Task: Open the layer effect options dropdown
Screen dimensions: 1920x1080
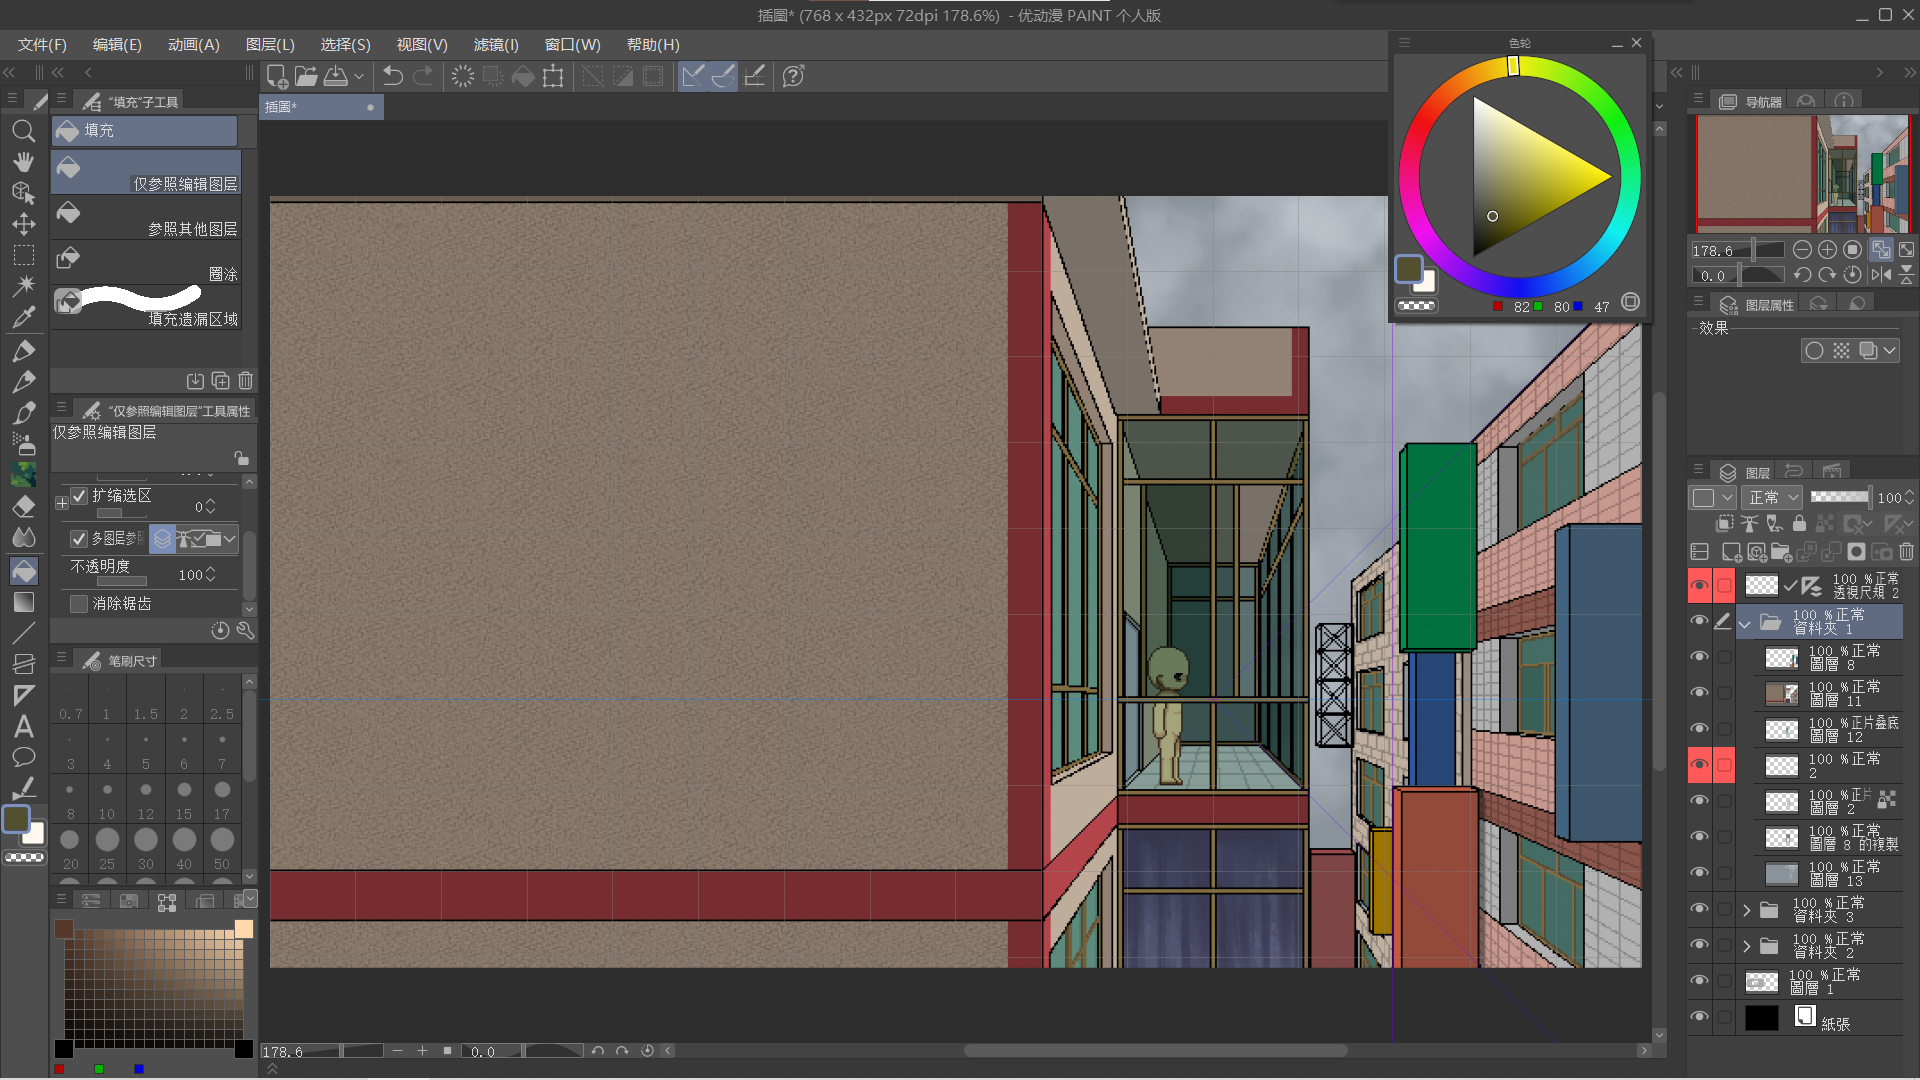Action: pyautogui.click(x=1889, y=351)
